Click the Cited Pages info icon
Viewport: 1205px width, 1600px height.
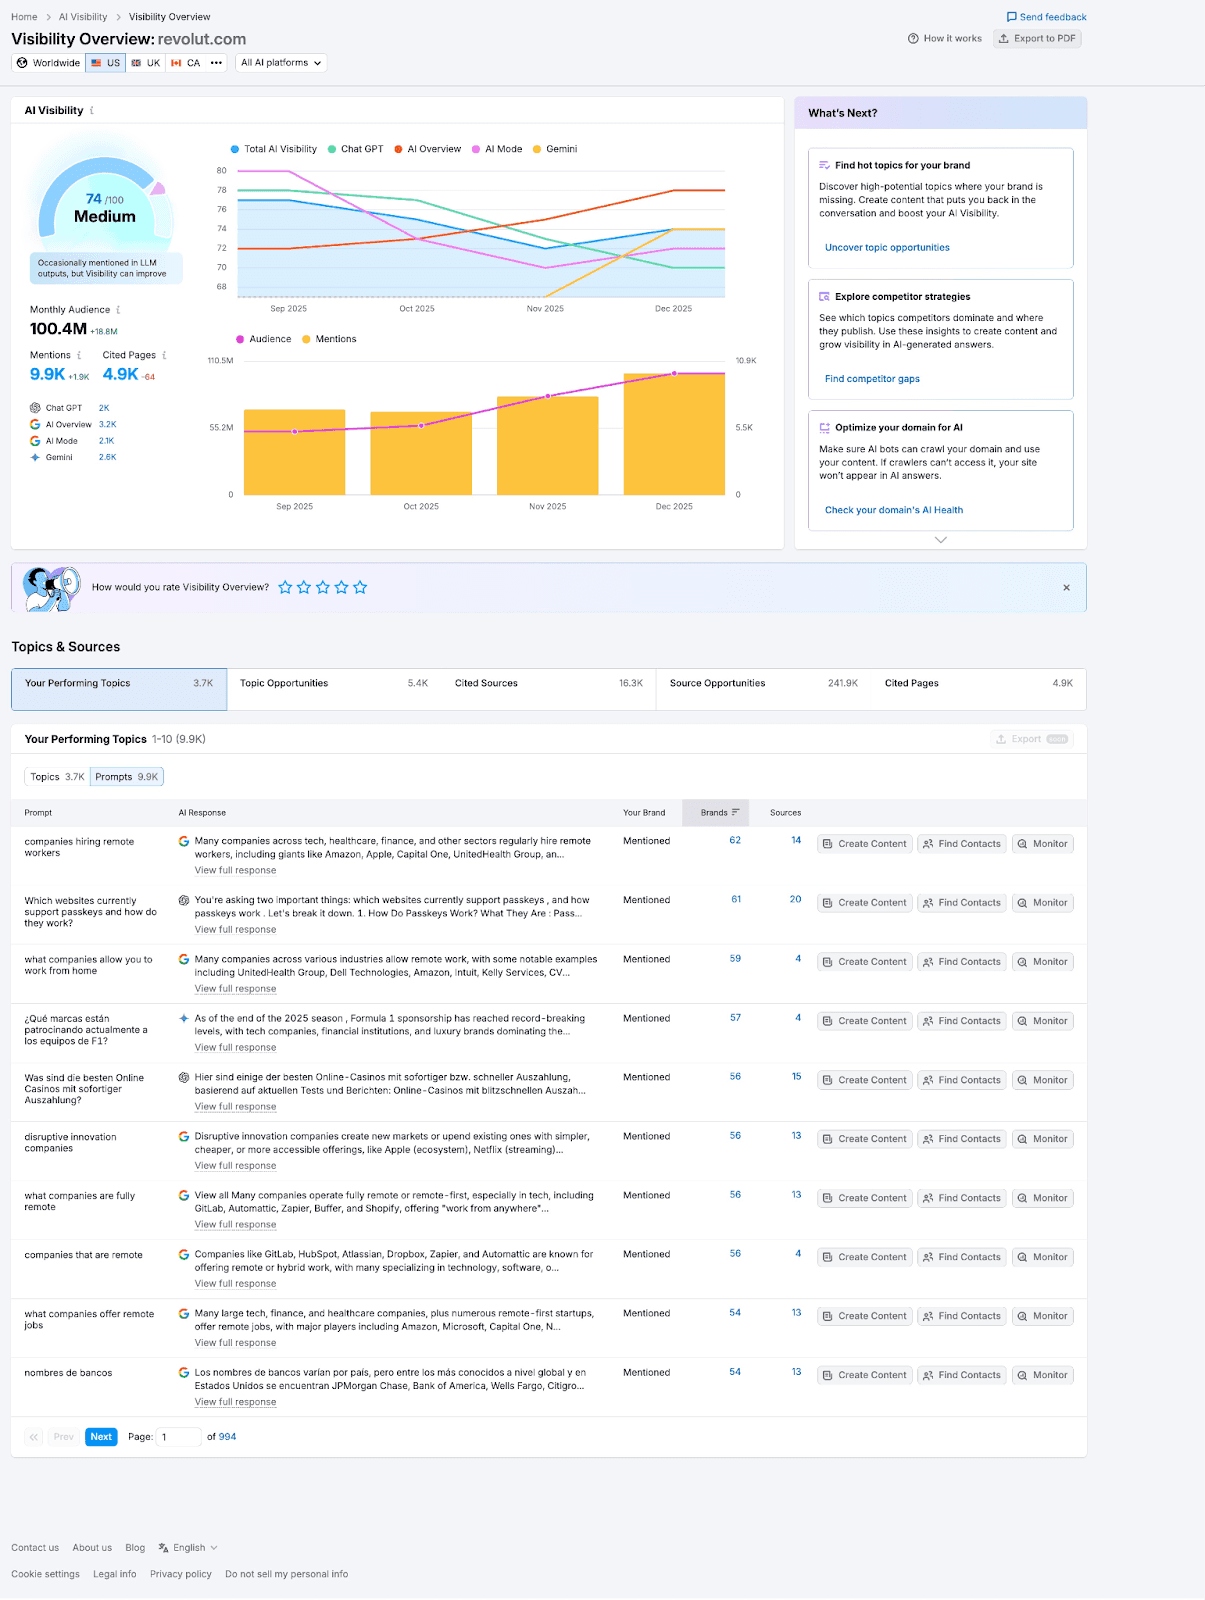click(164, 355)
